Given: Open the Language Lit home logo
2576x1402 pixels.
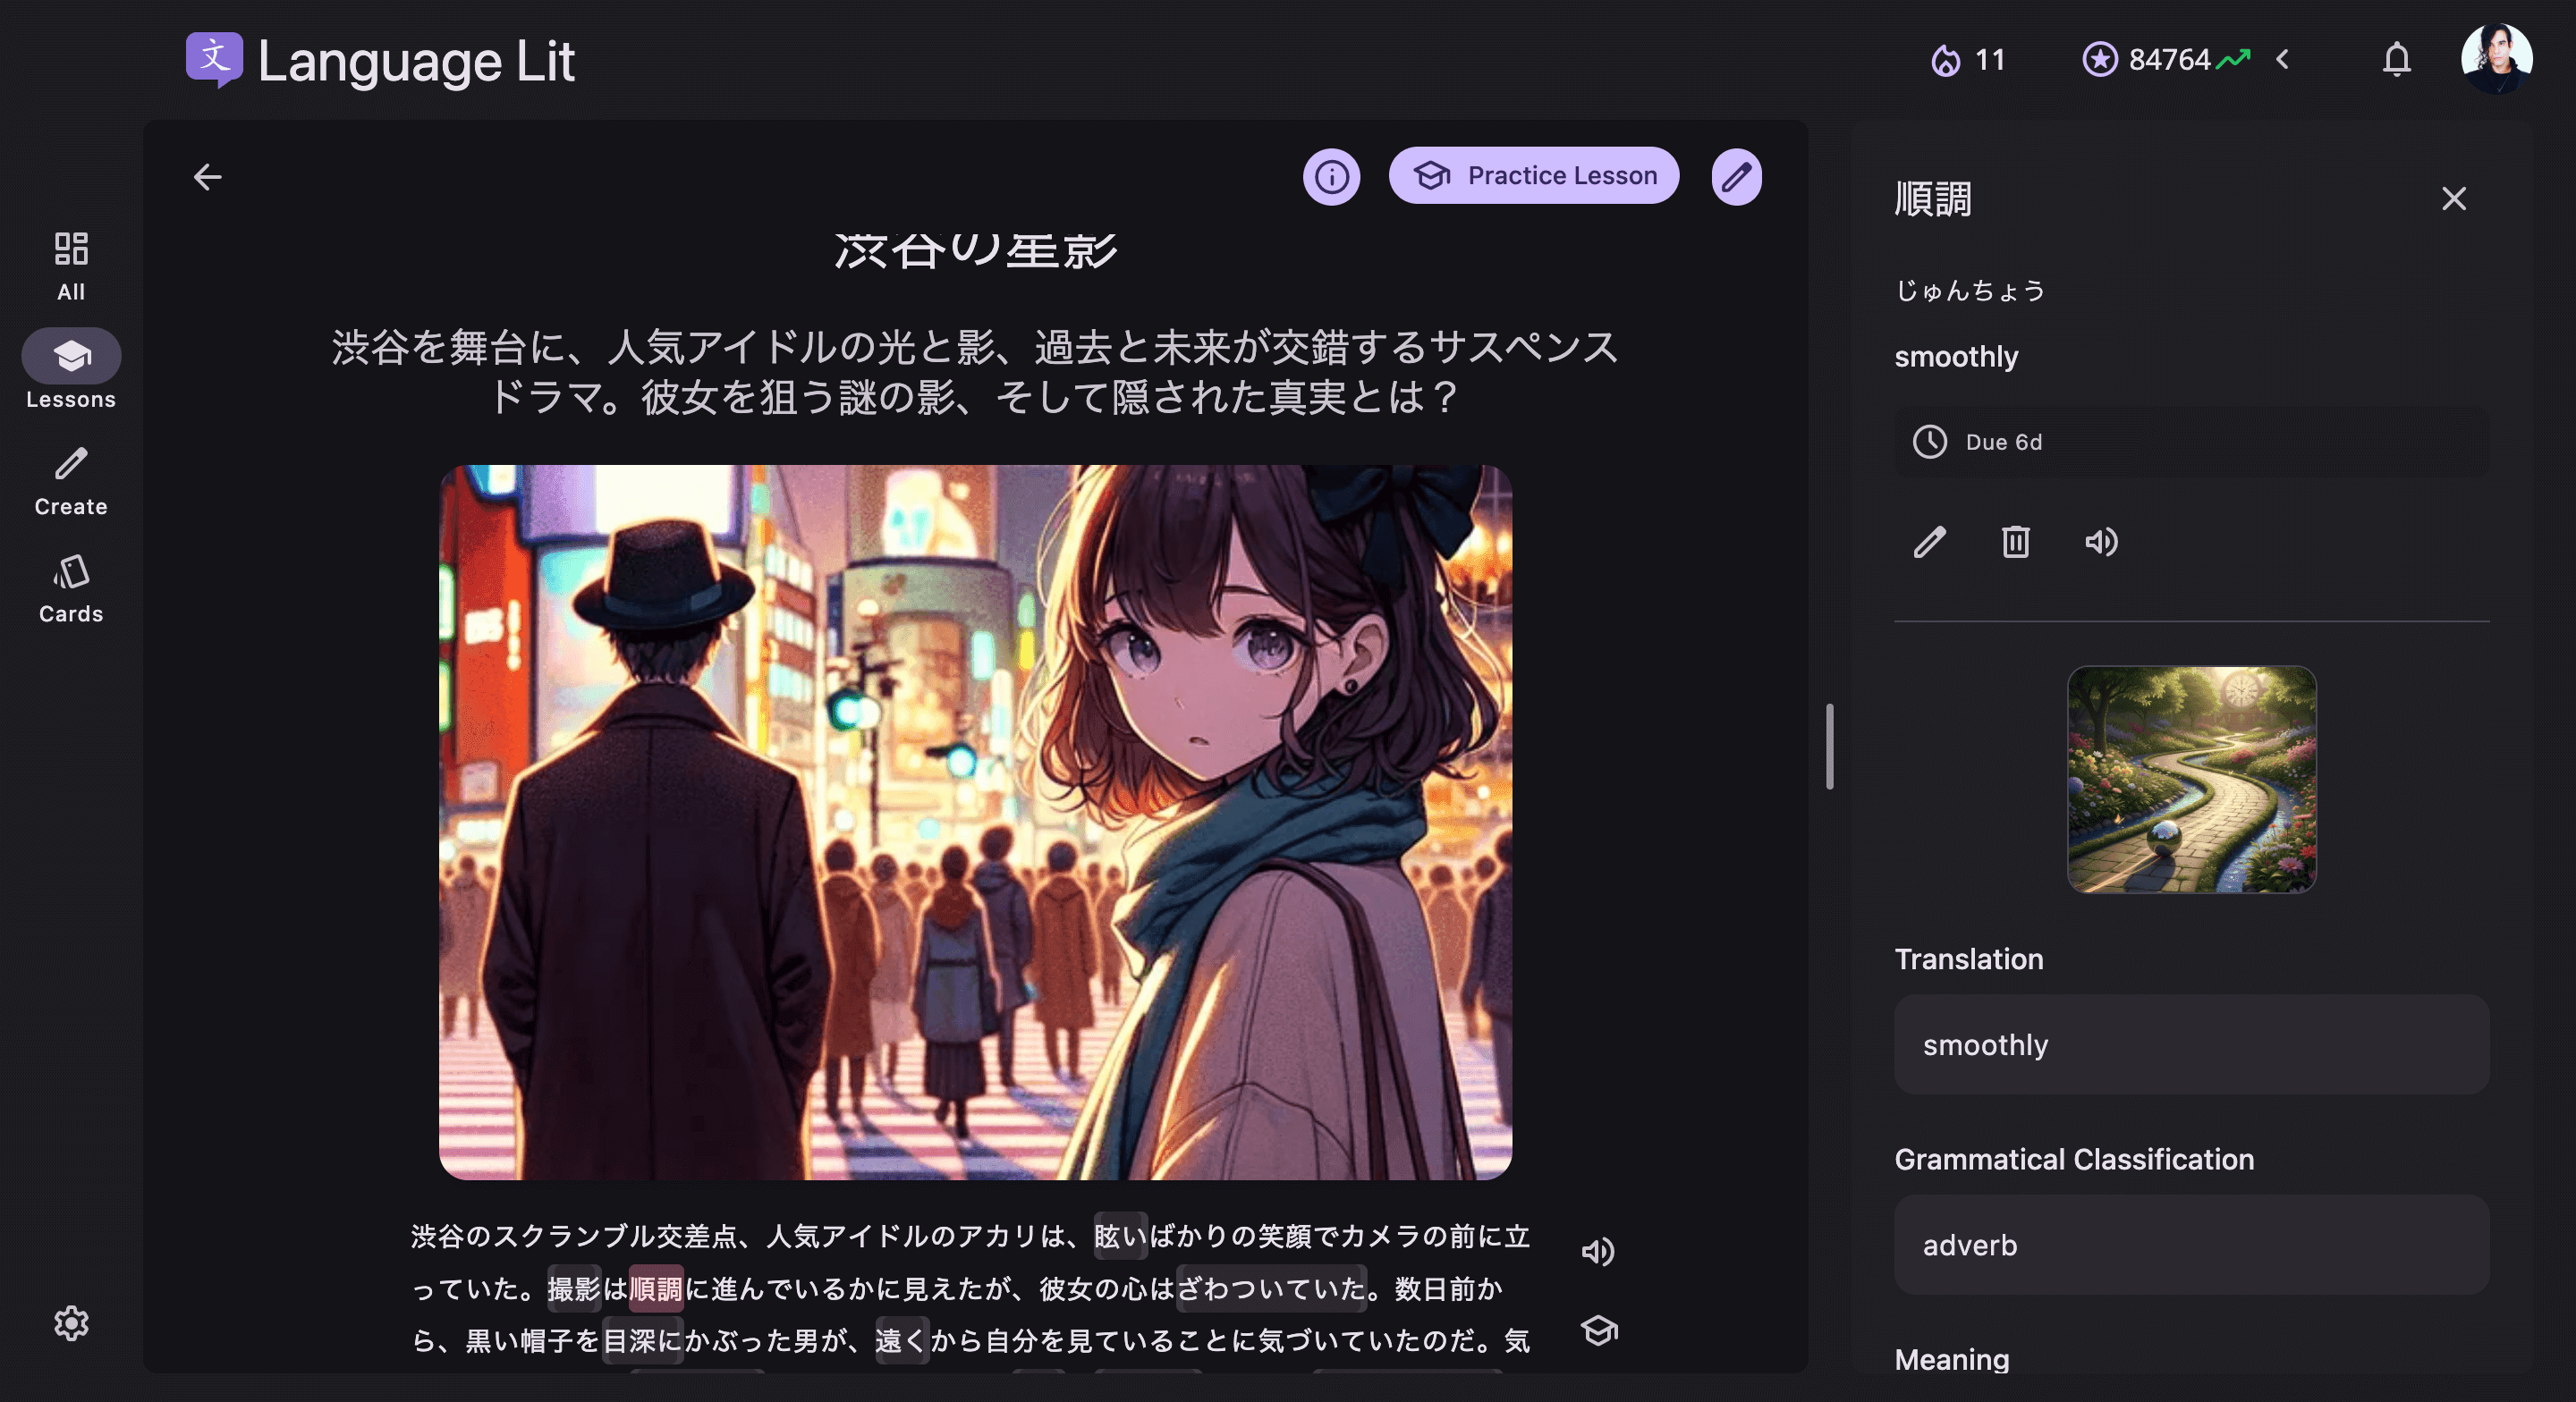Looking at the screenshot, I should (380, 60).
